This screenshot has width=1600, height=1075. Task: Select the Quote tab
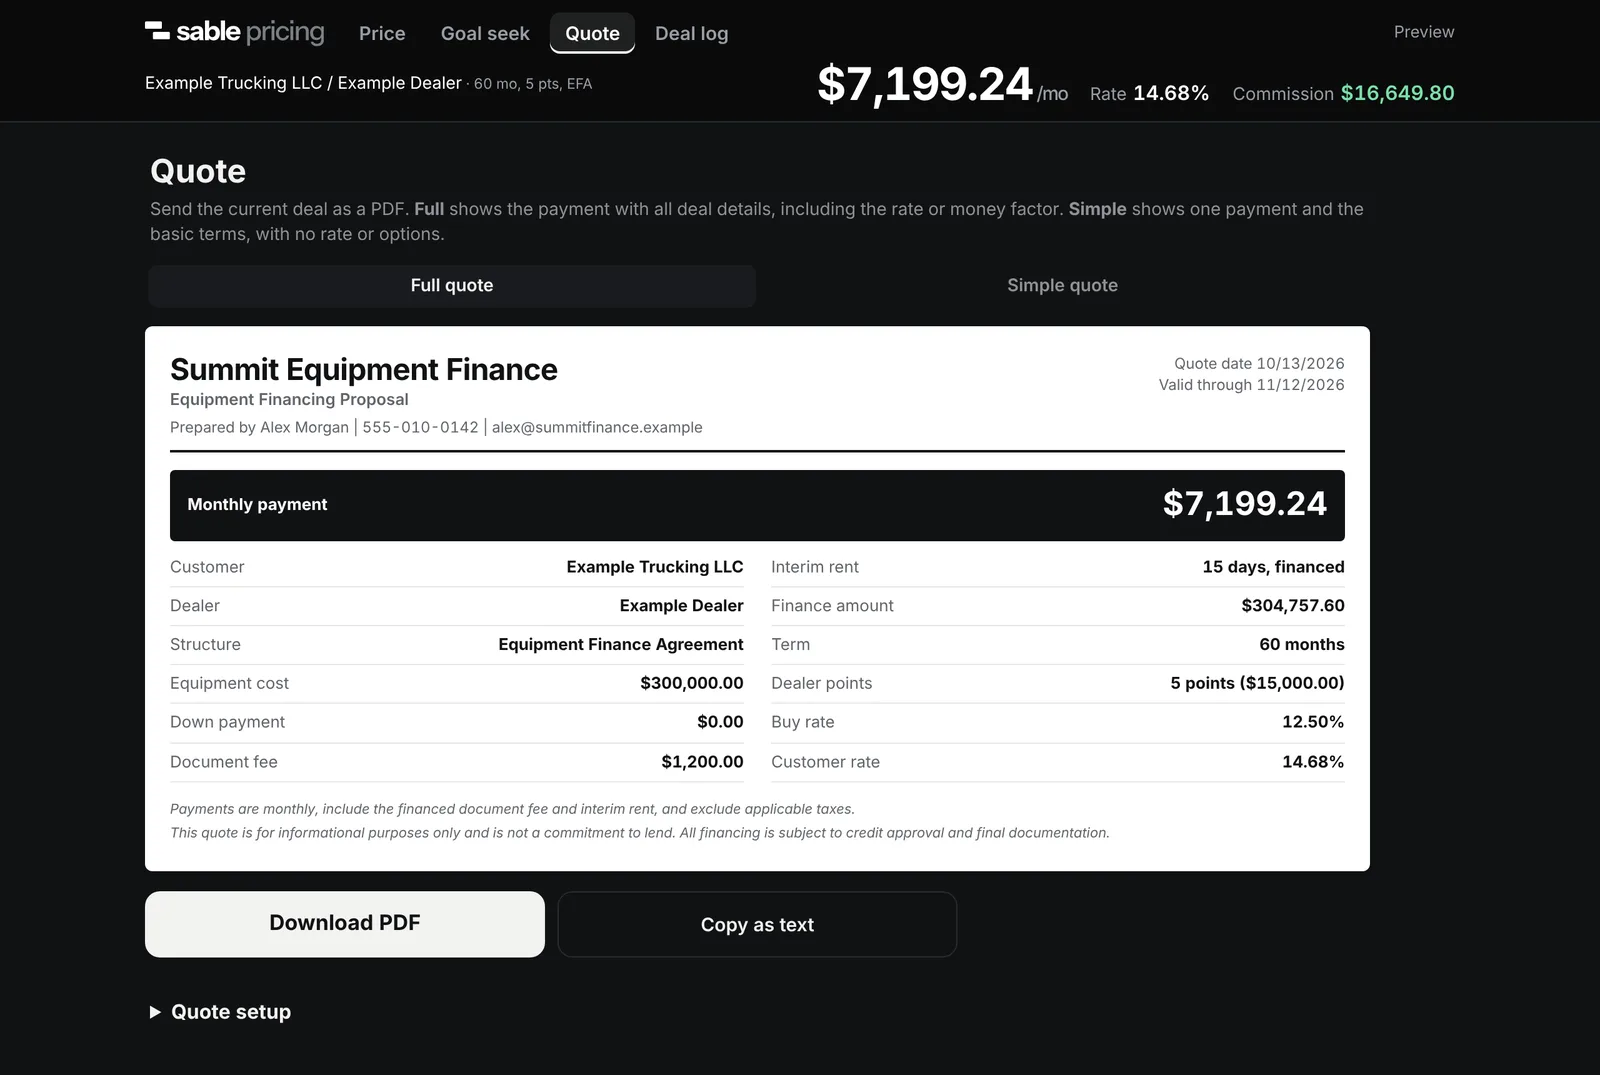(592, 33)
